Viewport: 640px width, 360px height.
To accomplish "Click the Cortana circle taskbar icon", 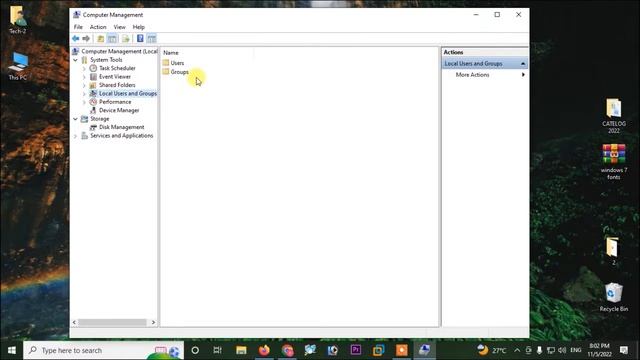I will coord(195,350).
